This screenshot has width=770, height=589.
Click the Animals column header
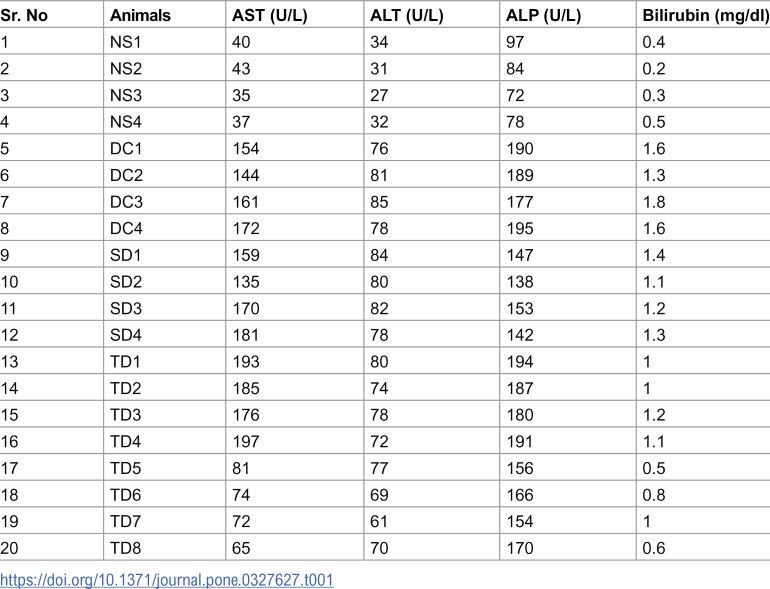(140, 15)
